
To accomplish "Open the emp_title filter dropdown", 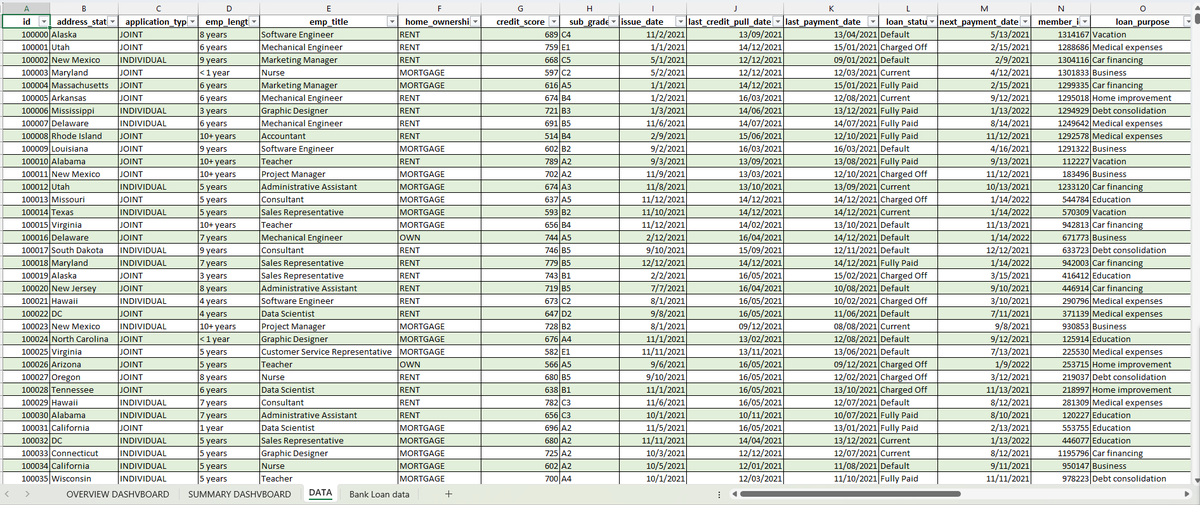I will (x=391, y=22).
